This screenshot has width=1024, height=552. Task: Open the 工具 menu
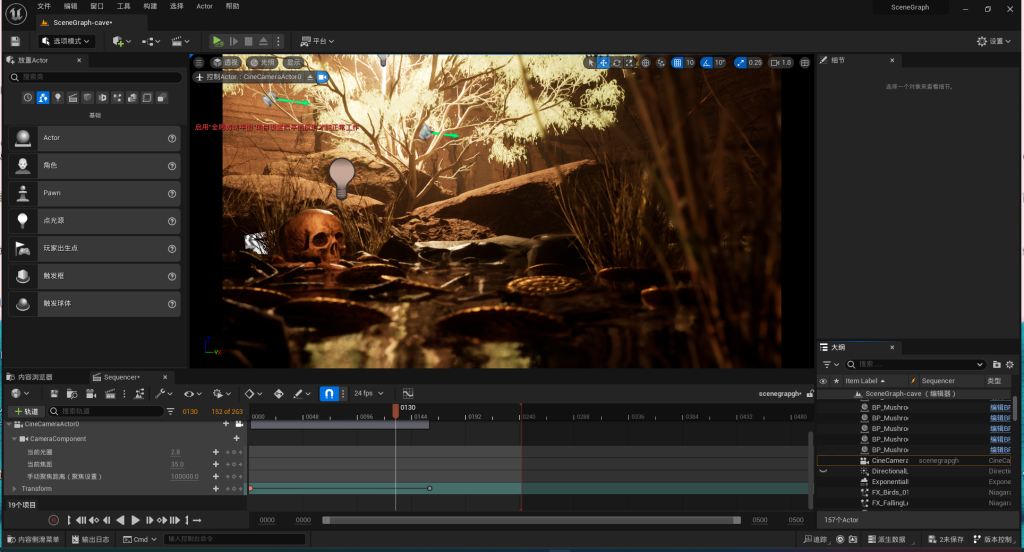[123, 7]
